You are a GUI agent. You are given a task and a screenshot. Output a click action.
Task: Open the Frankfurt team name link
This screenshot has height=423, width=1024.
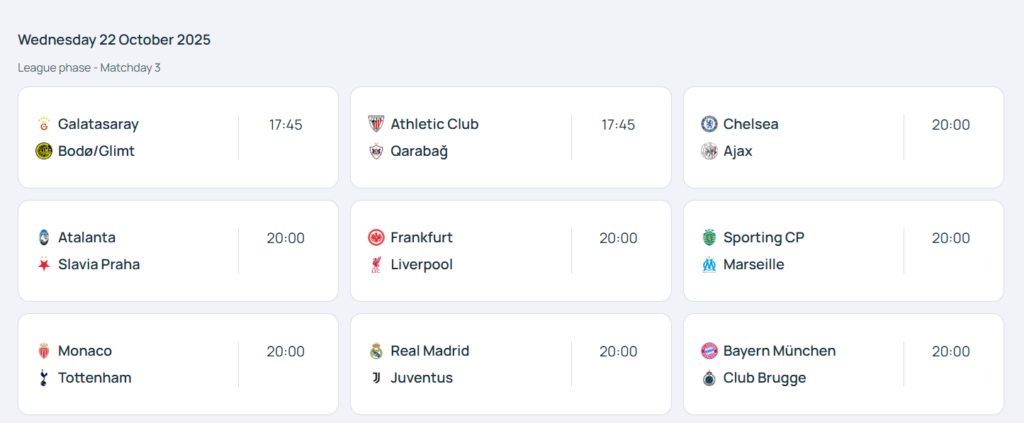pyautogui.click(x=421, y=237)
